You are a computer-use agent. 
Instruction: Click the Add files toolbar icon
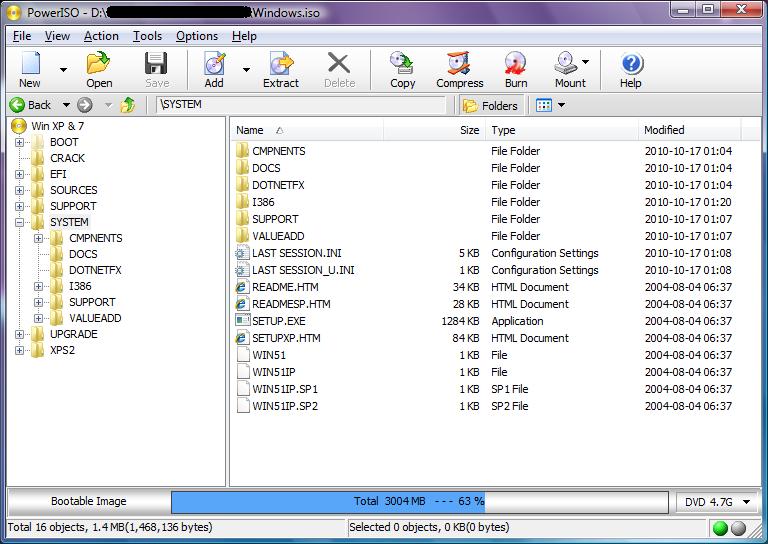[x=215, y=63]
